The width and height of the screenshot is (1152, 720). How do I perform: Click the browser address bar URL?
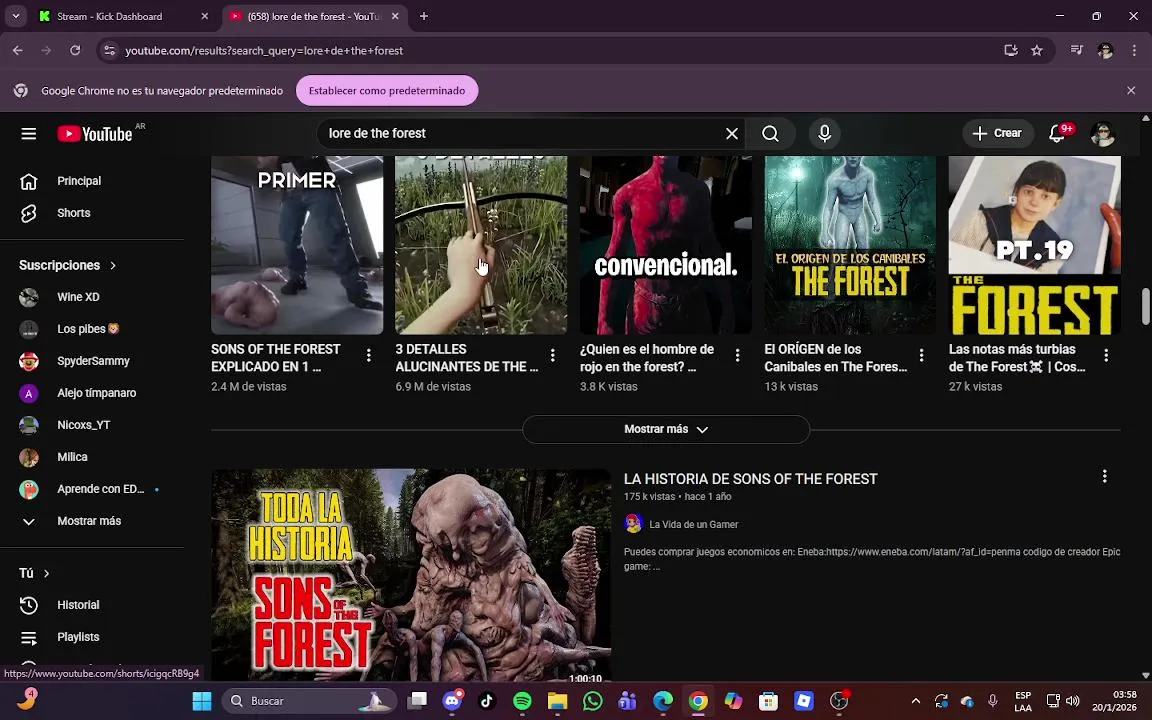point(264,51)
